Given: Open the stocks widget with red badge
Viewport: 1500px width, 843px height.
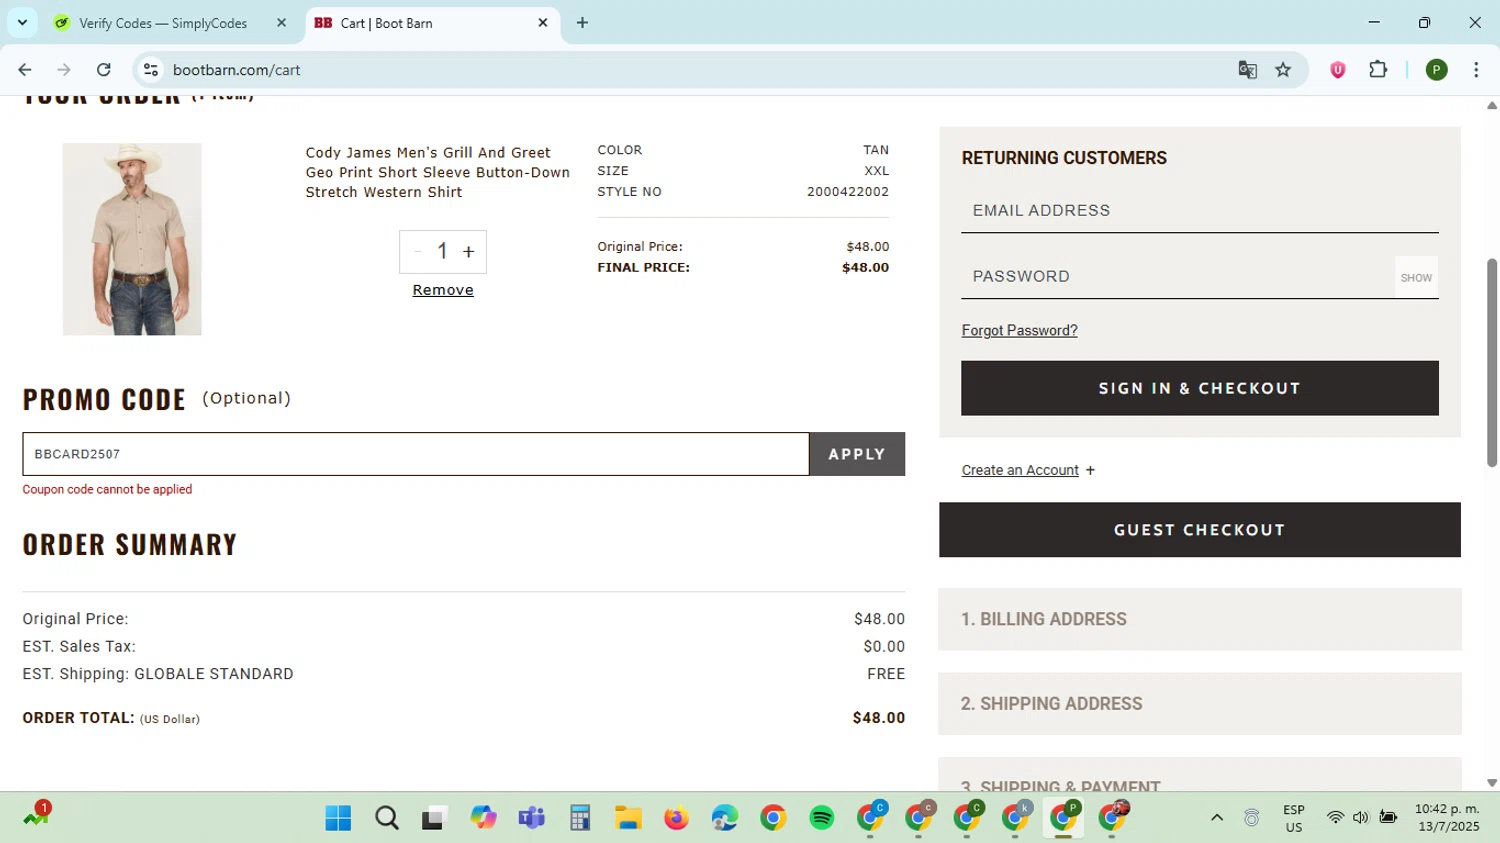Looking at the screenshot, I should (37, 815).
